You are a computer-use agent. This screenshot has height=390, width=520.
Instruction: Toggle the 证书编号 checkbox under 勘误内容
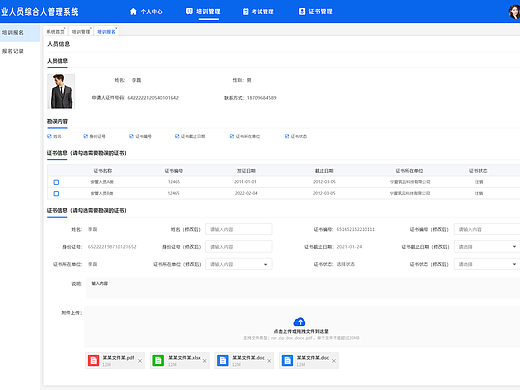131,136
